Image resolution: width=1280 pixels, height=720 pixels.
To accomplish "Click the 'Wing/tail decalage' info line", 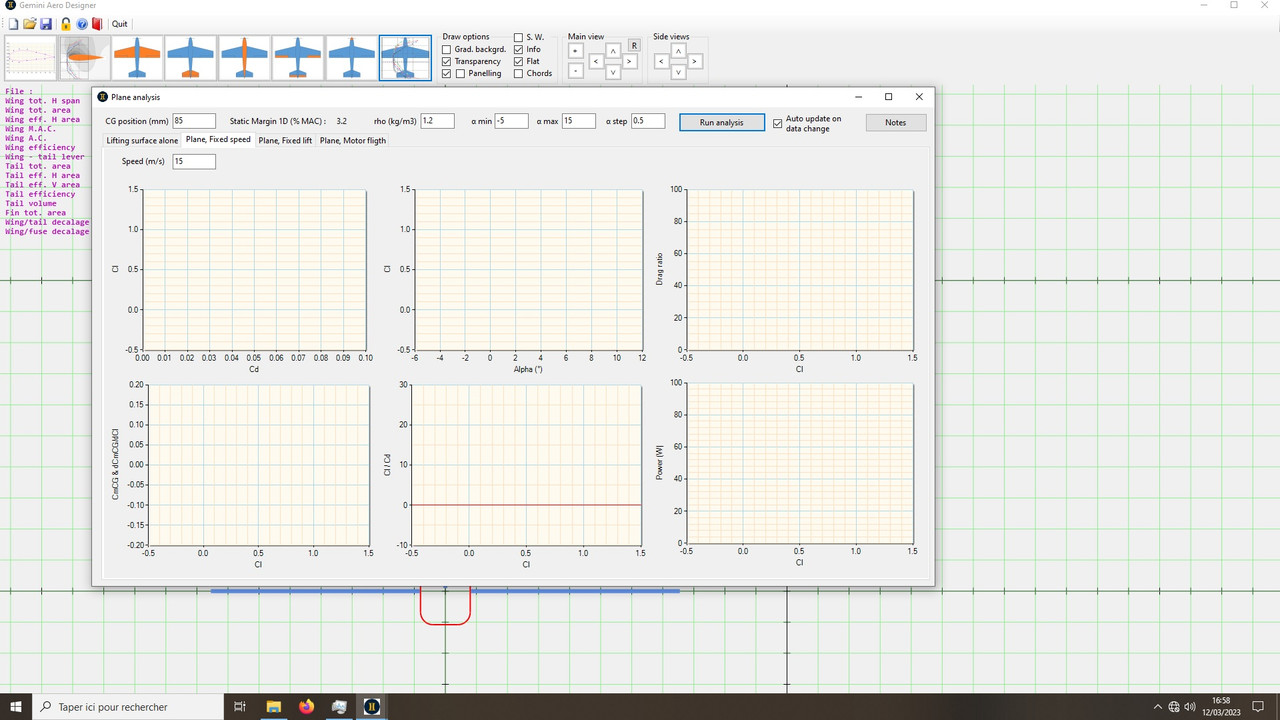I will (47, 222).
